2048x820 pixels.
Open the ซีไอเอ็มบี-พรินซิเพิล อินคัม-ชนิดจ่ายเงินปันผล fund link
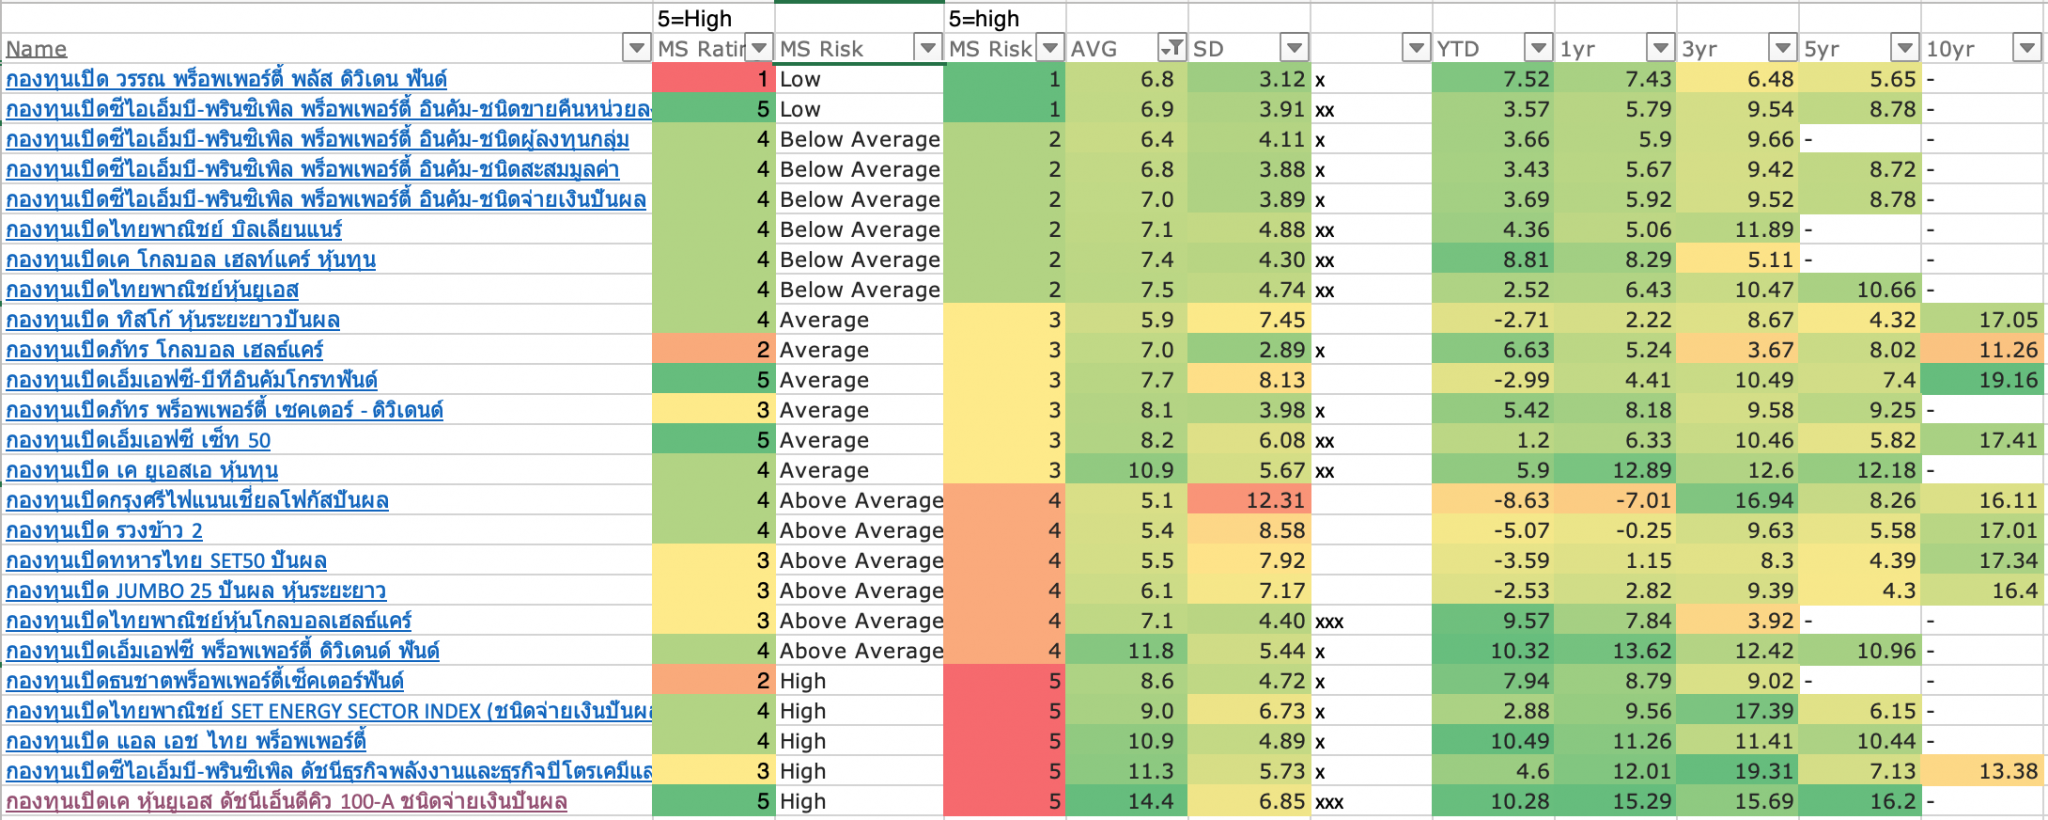point(326,199)
